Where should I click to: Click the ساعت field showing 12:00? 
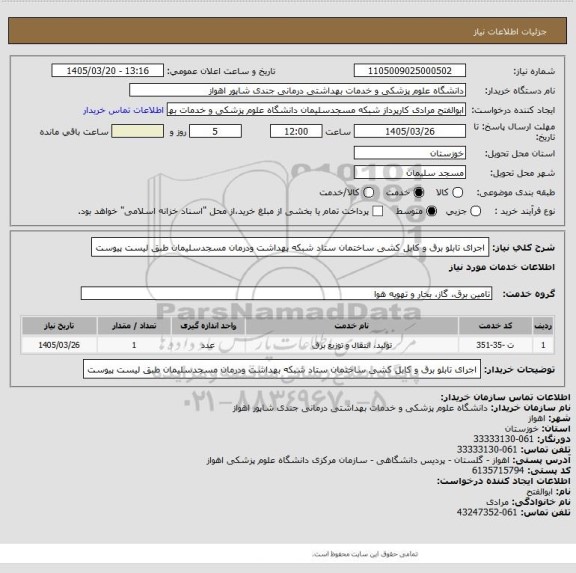(296, 131)
